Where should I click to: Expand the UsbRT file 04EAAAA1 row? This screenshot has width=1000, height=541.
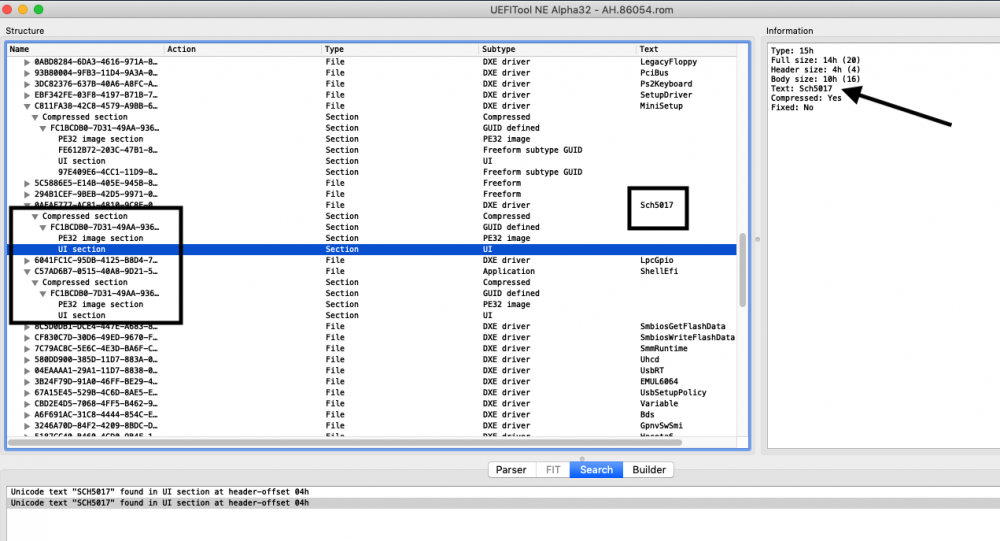point(27,371)
